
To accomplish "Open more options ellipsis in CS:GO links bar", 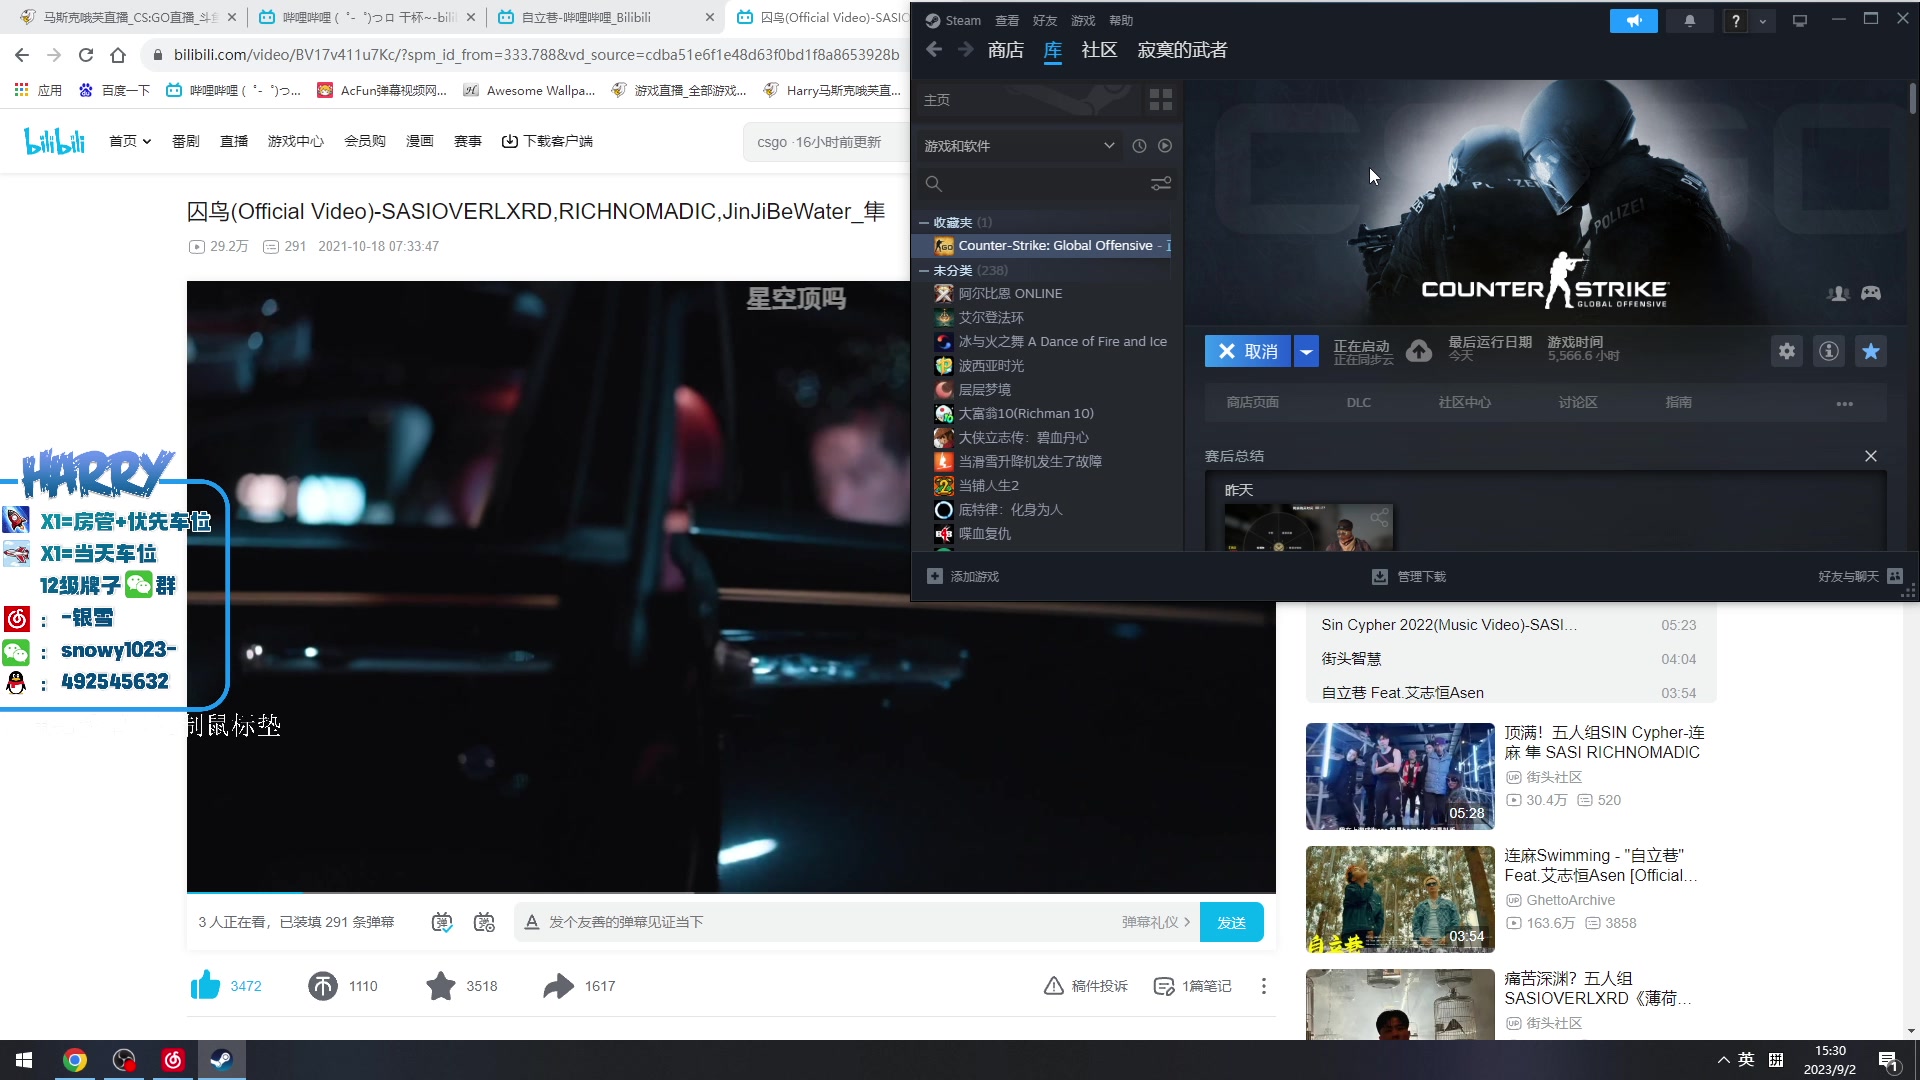I will point(1845,404).
